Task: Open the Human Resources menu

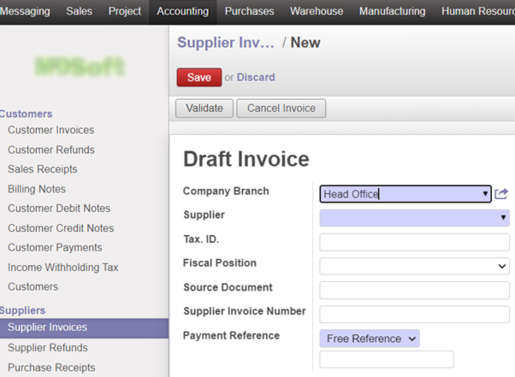Action: tap(478, 11)
